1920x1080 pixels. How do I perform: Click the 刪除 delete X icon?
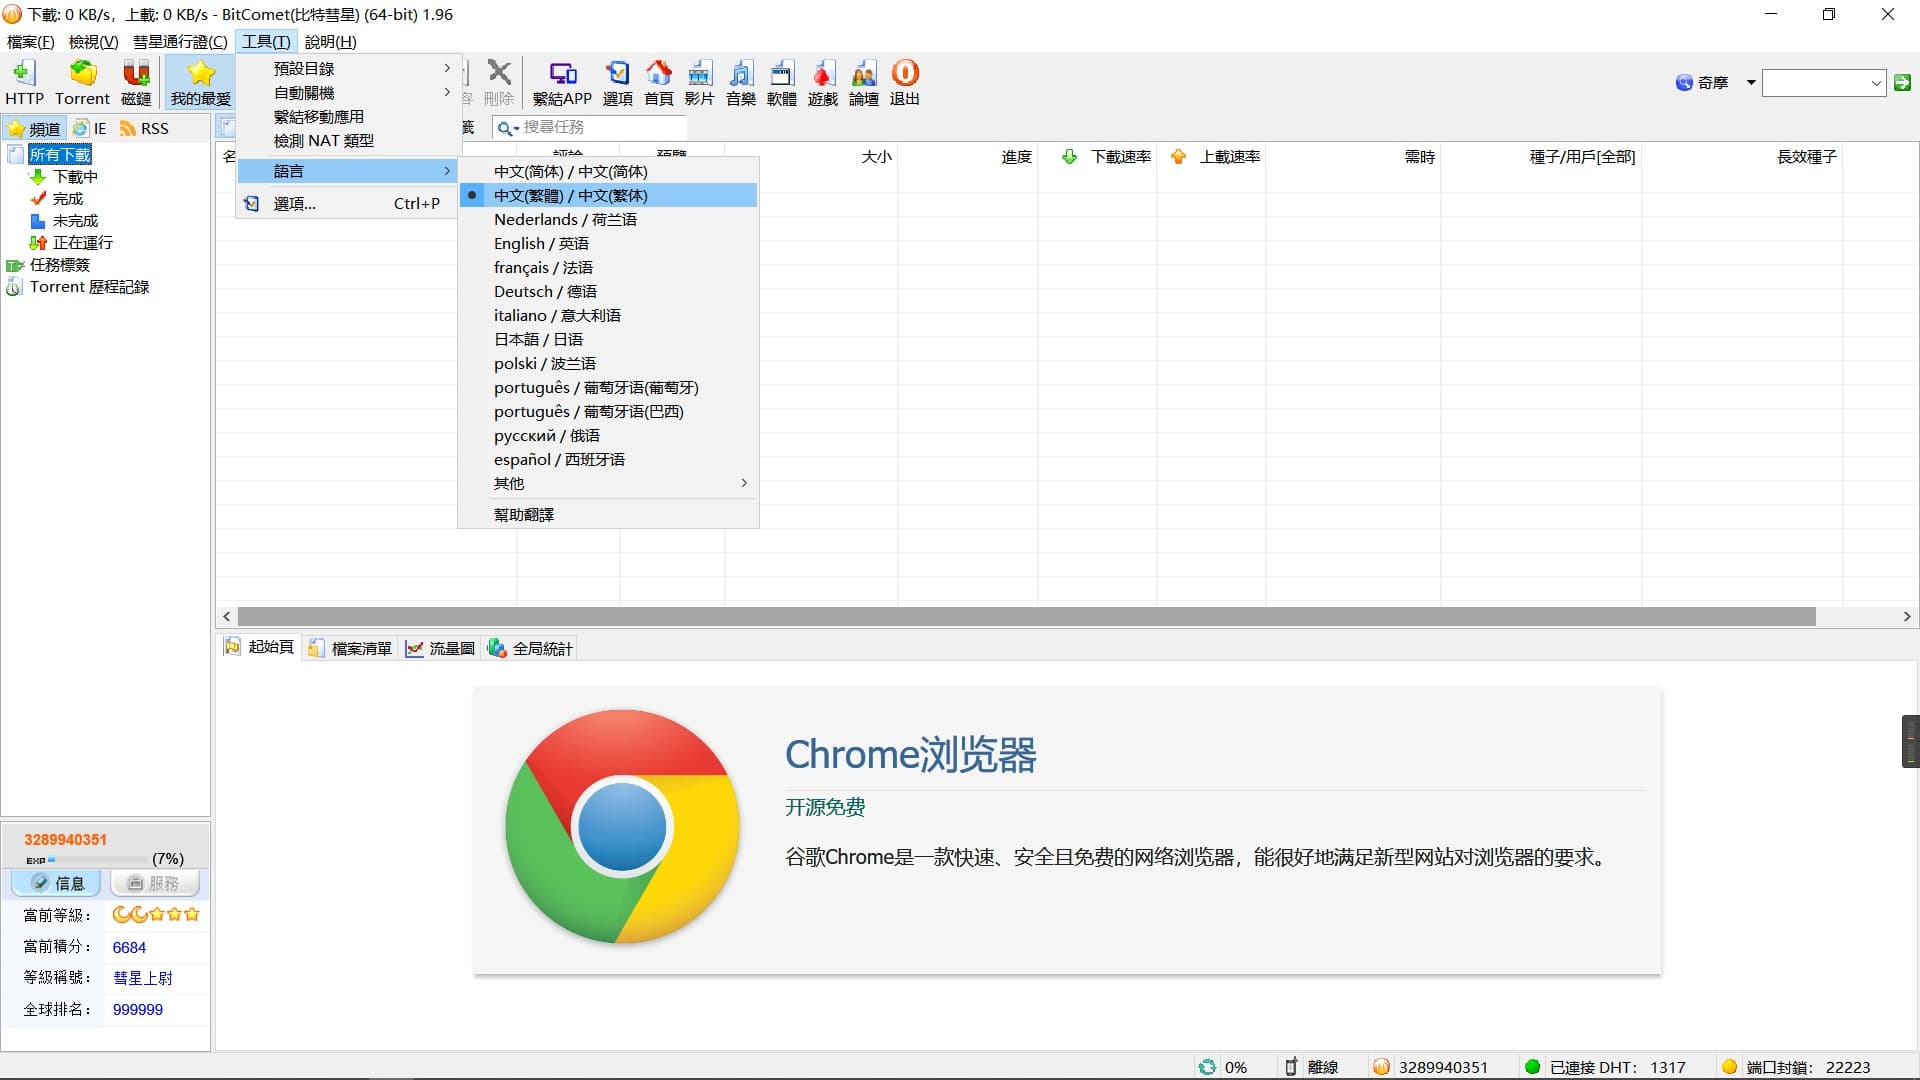(x=499, y=73)
